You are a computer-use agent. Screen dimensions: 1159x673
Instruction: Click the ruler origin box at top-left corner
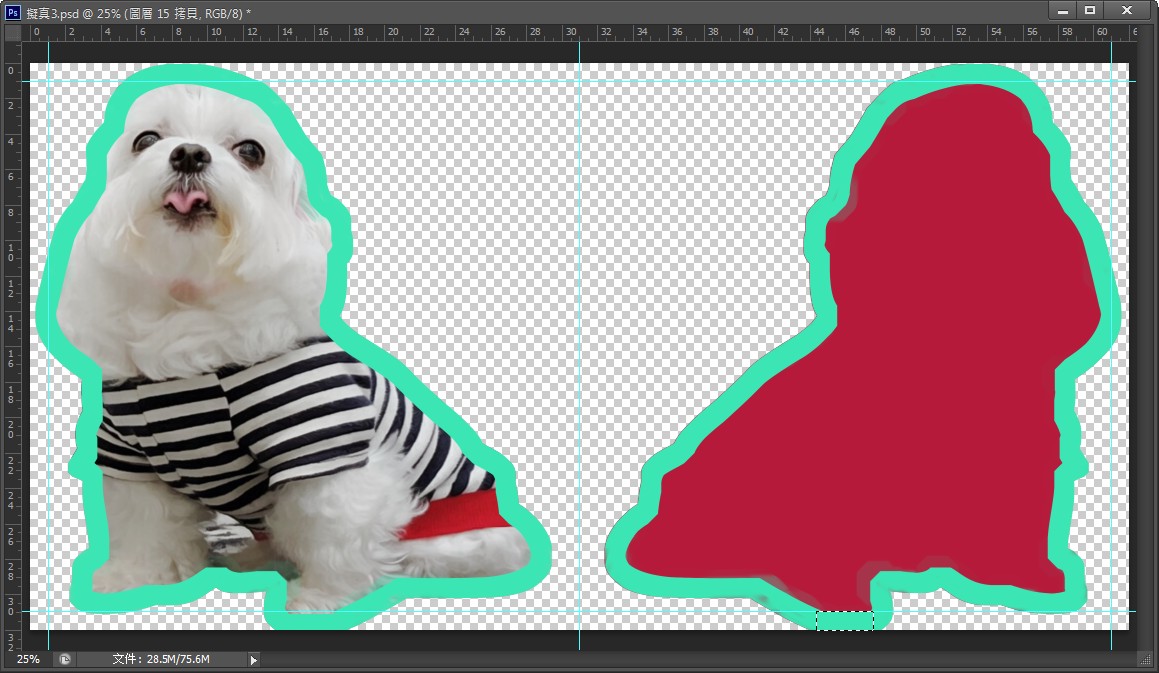point(13,33)
